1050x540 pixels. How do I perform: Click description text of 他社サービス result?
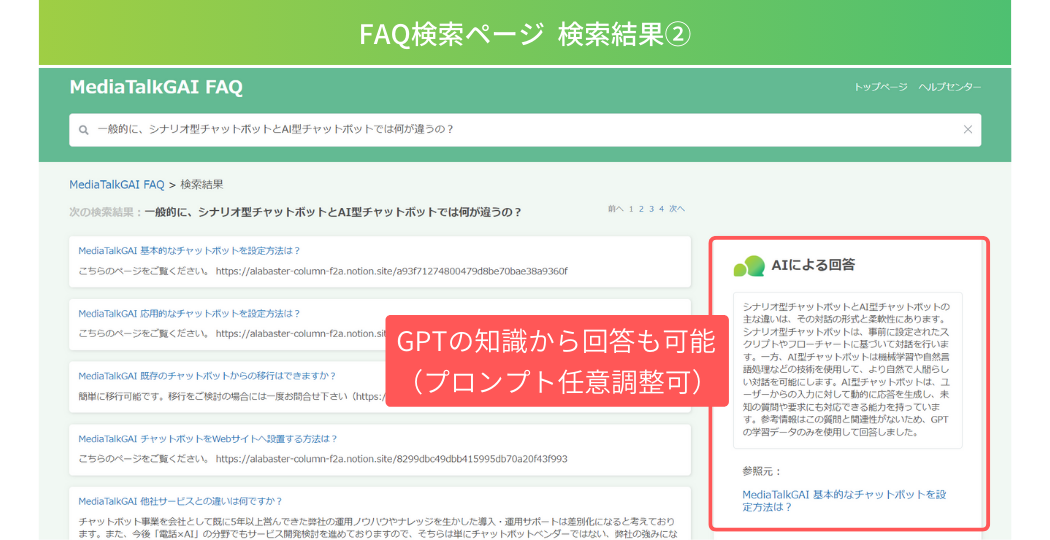[376, 527]
